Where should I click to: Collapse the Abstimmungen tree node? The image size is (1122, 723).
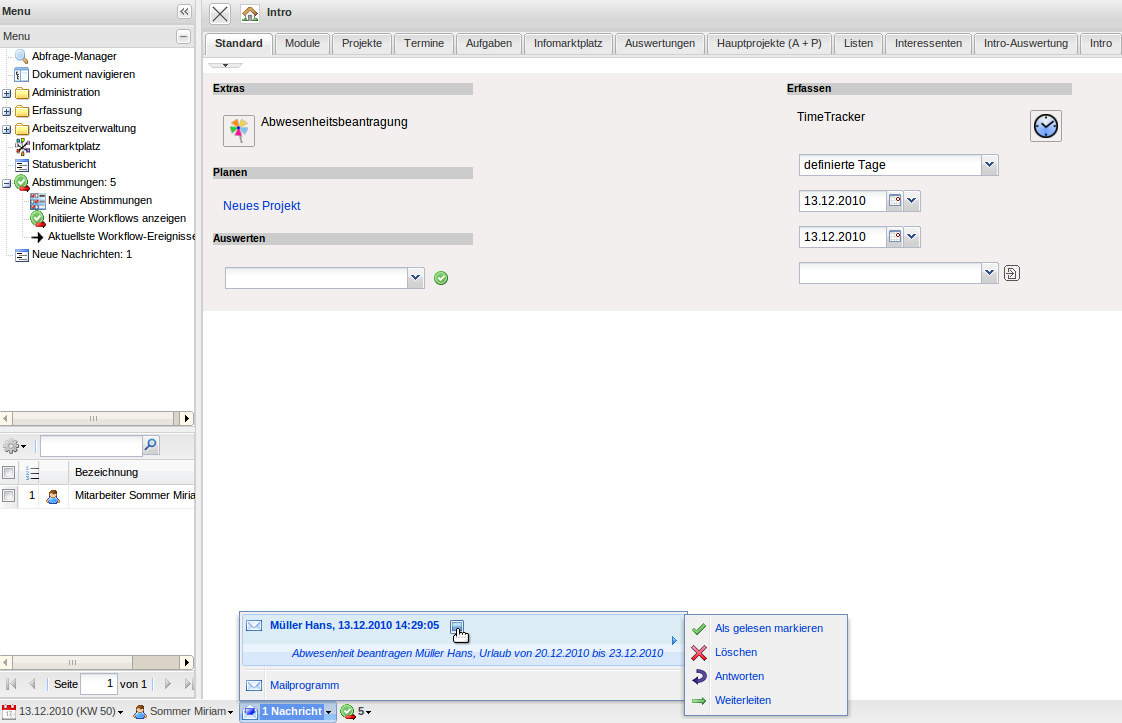[x=7, y=183]
